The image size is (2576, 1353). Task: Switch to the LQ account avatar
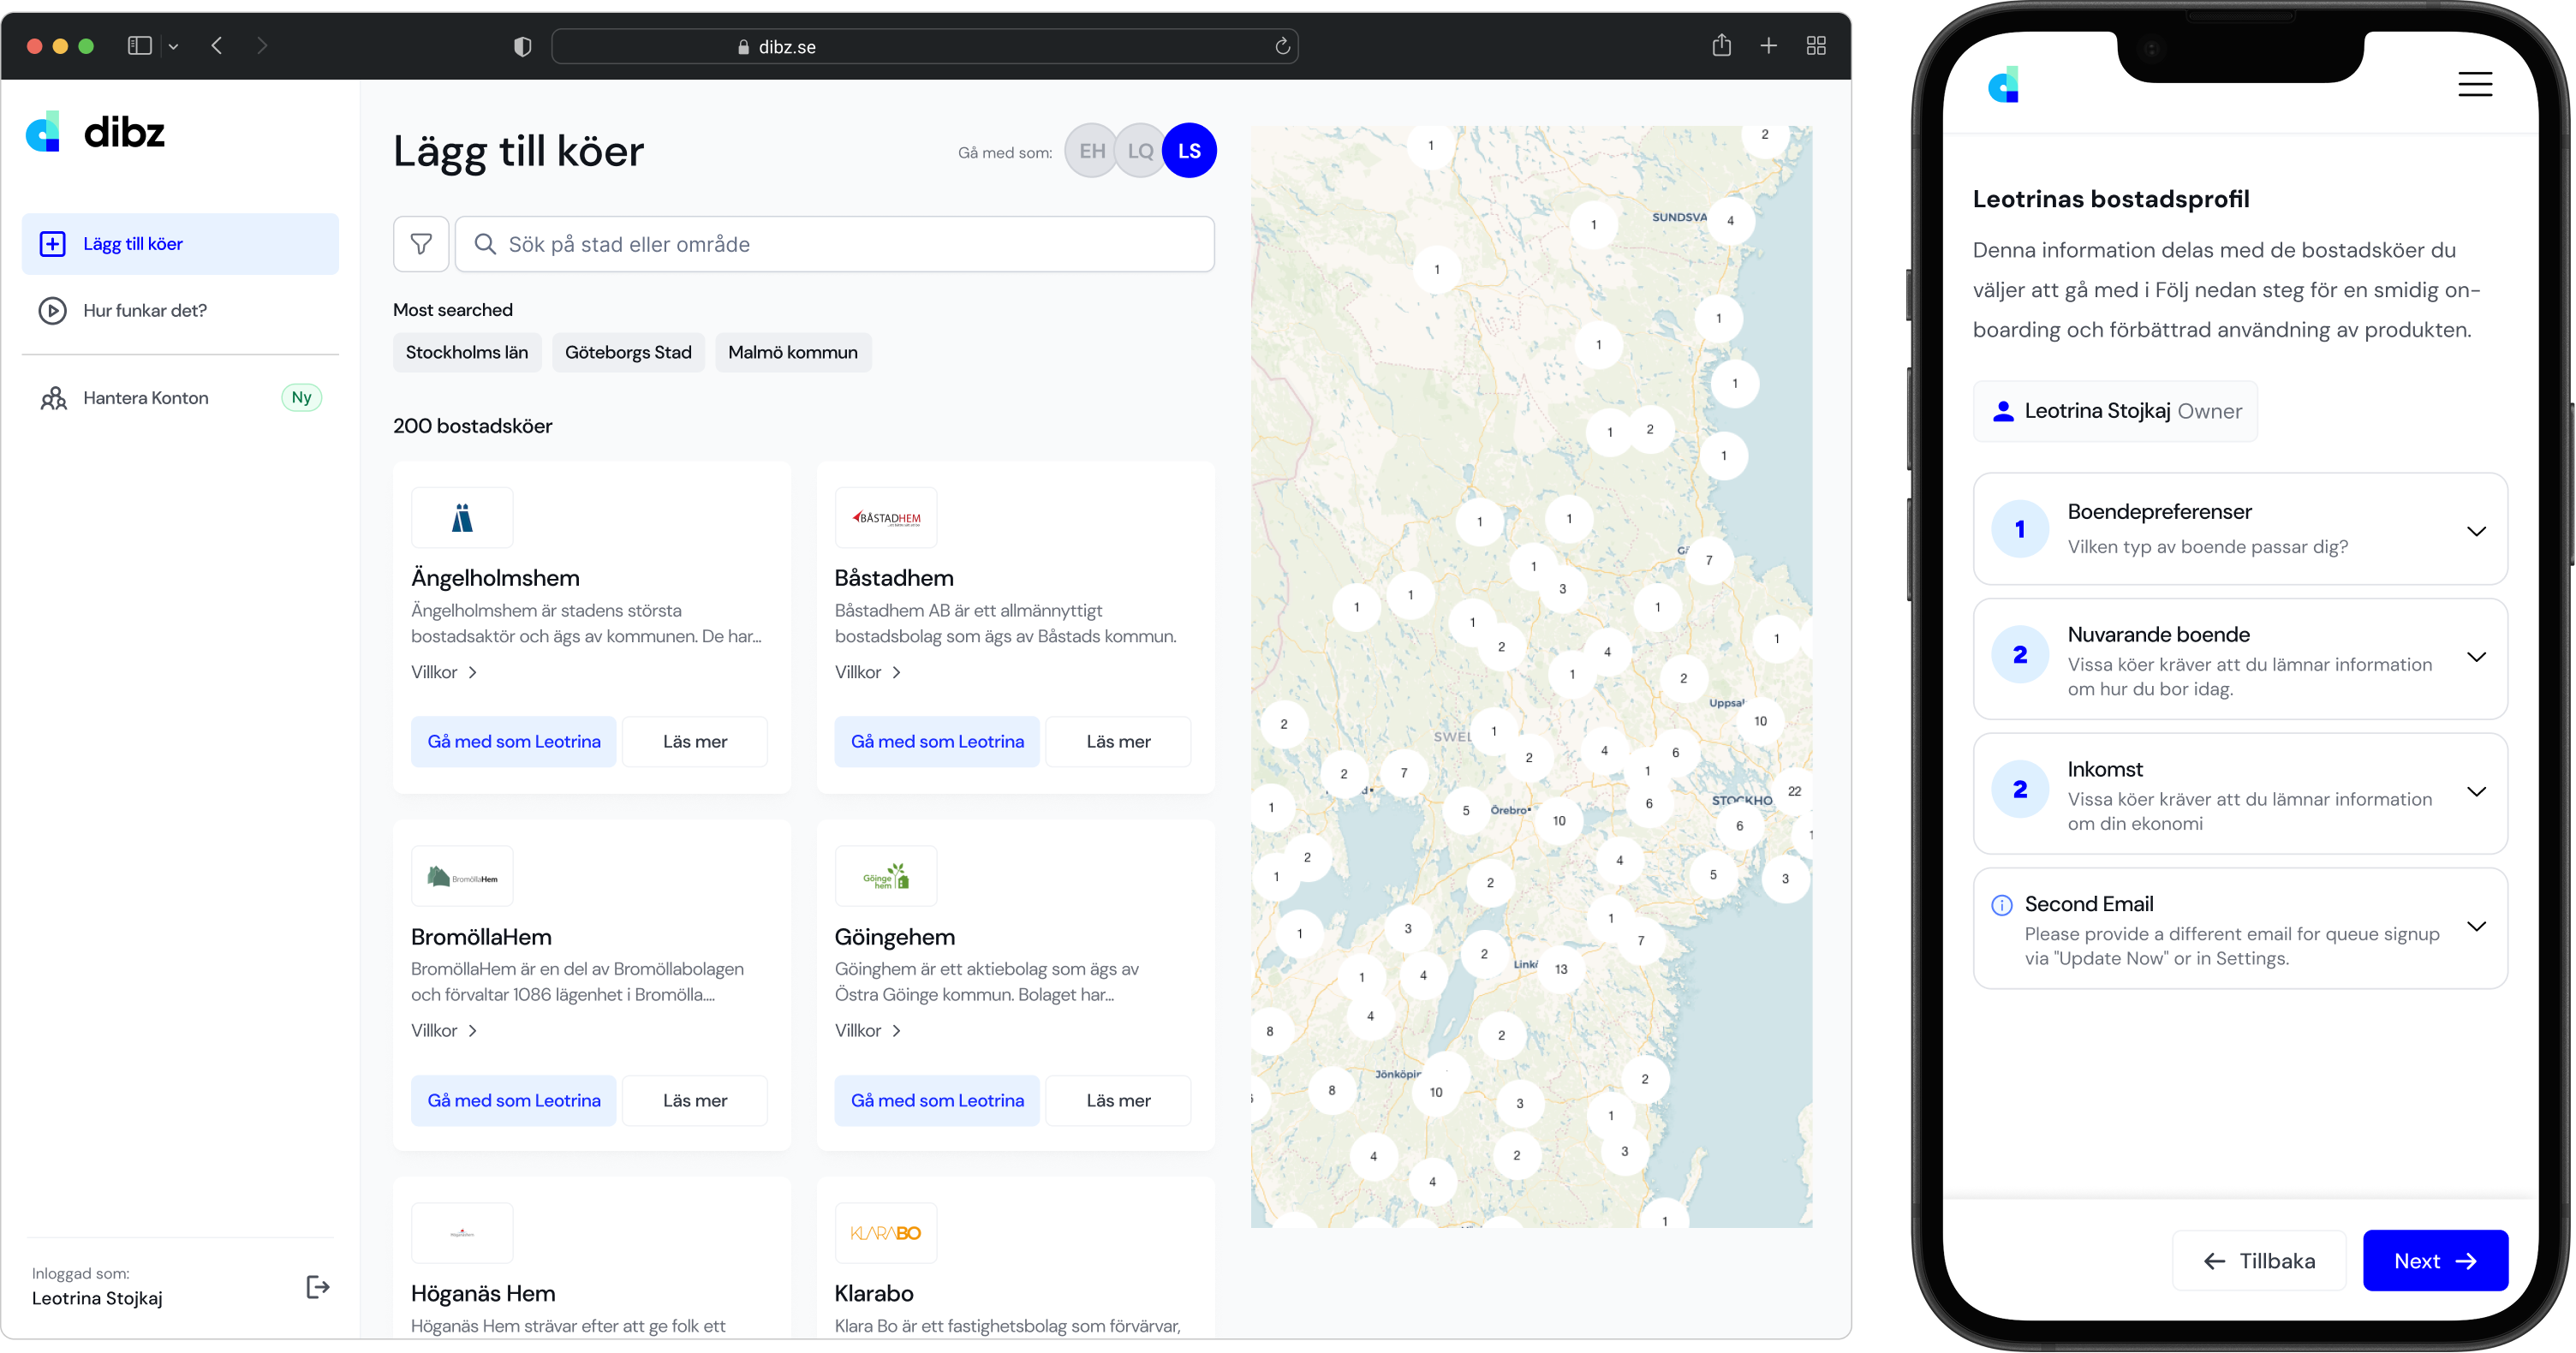point(1139,151)
